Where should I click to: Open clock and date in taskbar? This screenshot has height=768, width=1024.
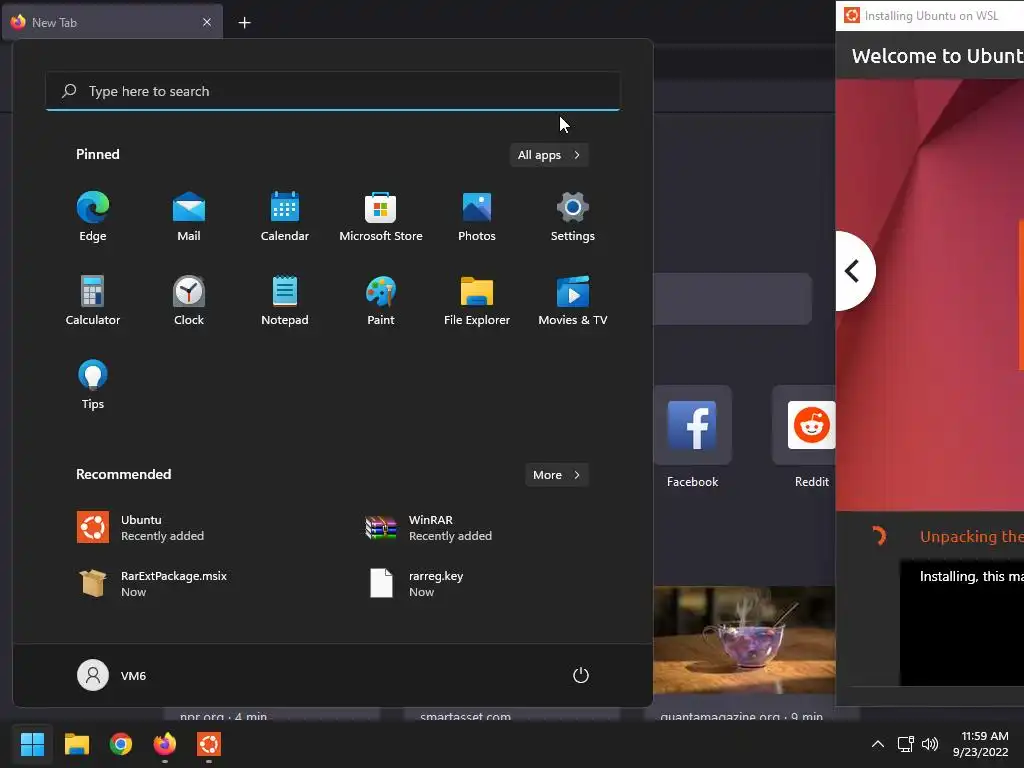point(982,744)
